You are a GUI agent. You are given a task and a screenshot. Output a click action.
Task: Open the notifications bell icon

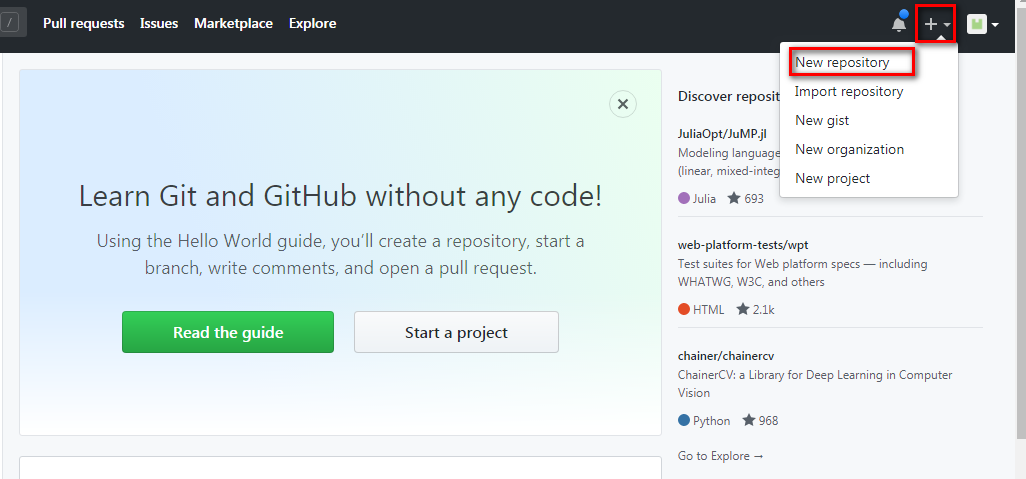click(900, 24)
